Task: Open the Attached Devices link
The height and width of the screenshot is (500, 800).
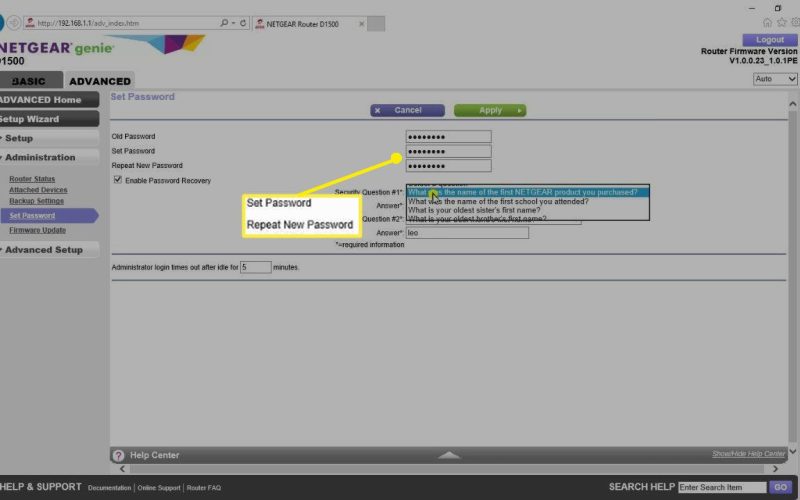Action: (x=38, y=190)
